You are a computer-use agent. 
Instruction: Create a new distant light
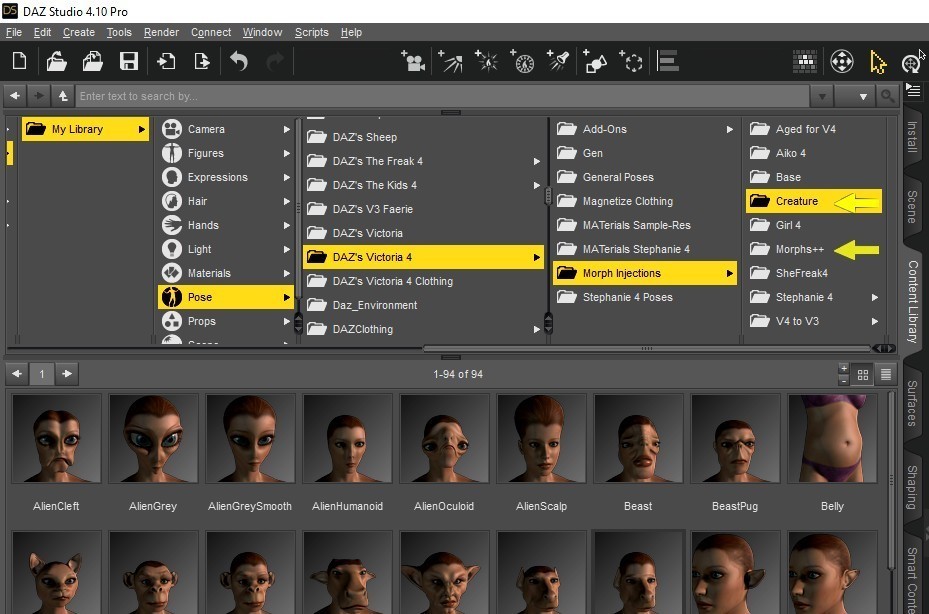450,61
